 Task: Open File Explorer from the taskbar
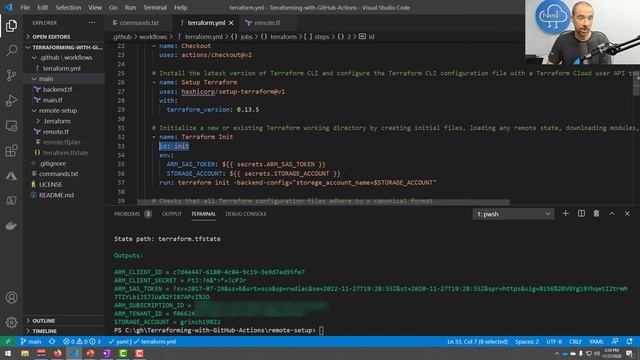[x=25, y=353]
